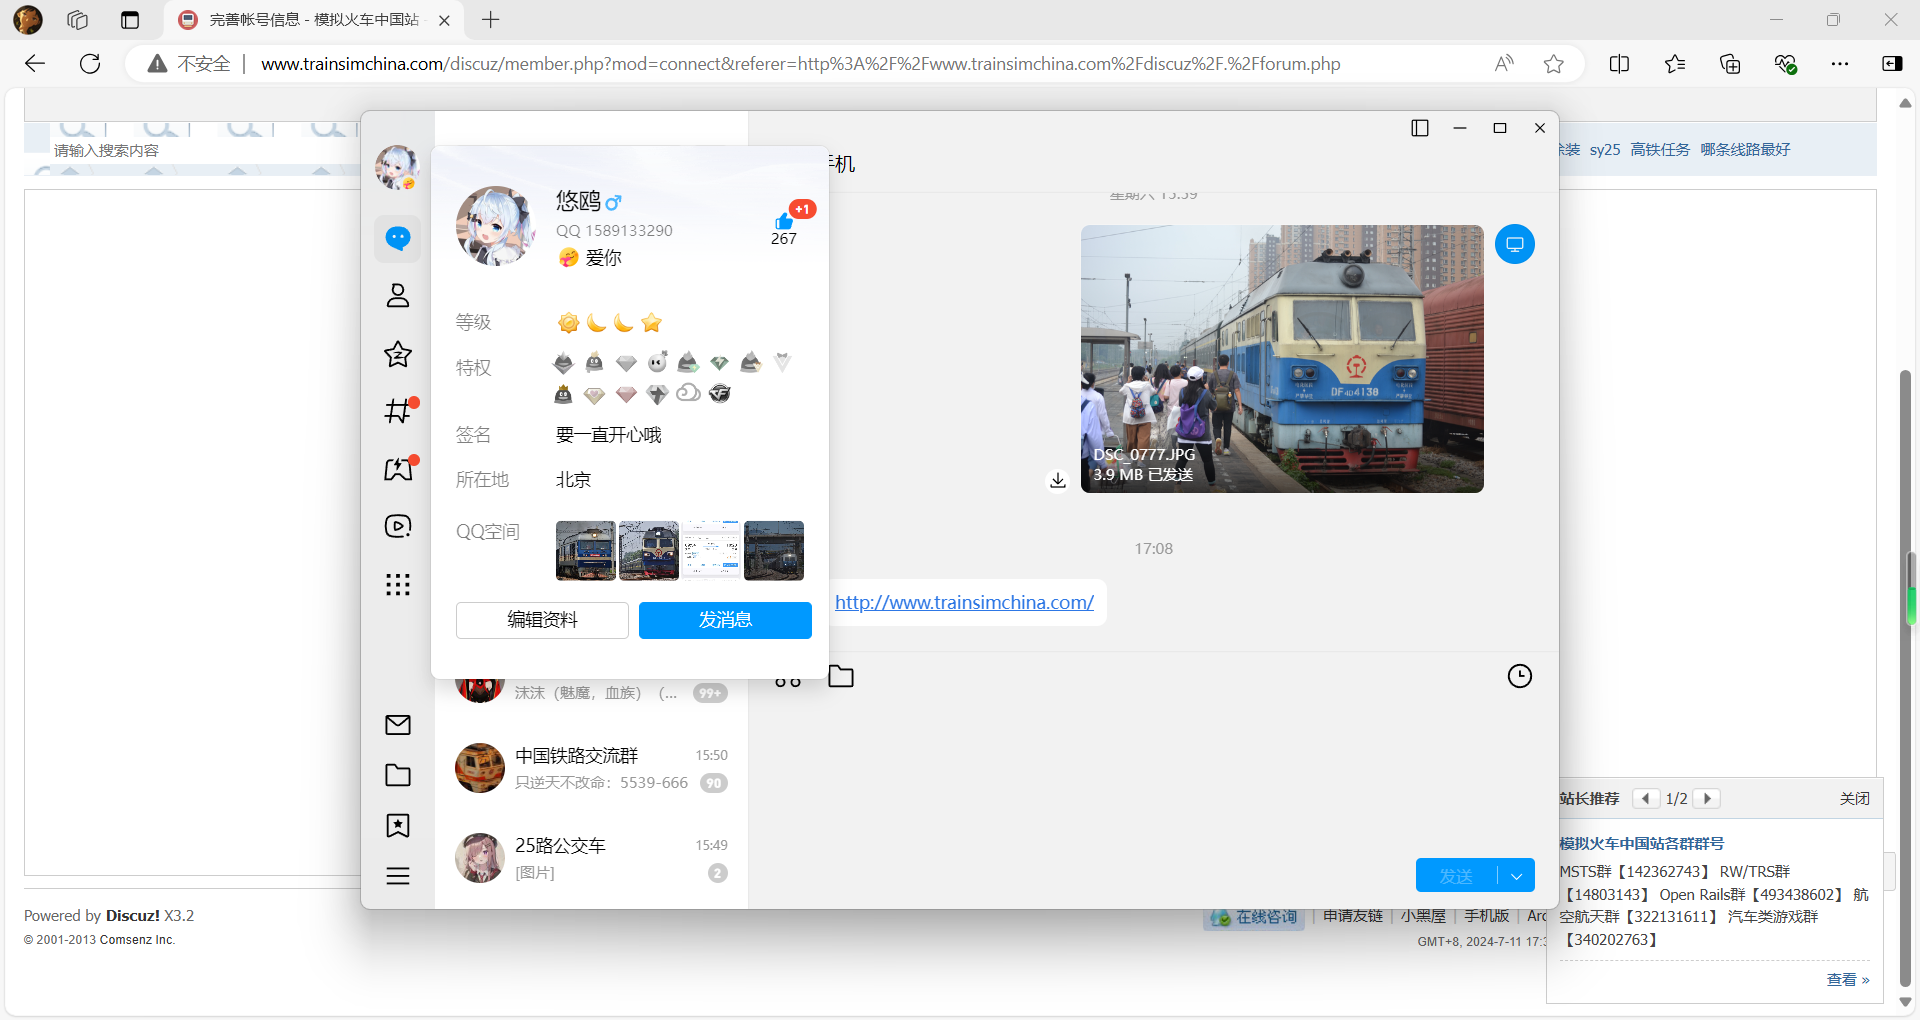1920x1020 pixels.
Task: Select the 完善帐号信息 browser tab
Action: point(313,20)
